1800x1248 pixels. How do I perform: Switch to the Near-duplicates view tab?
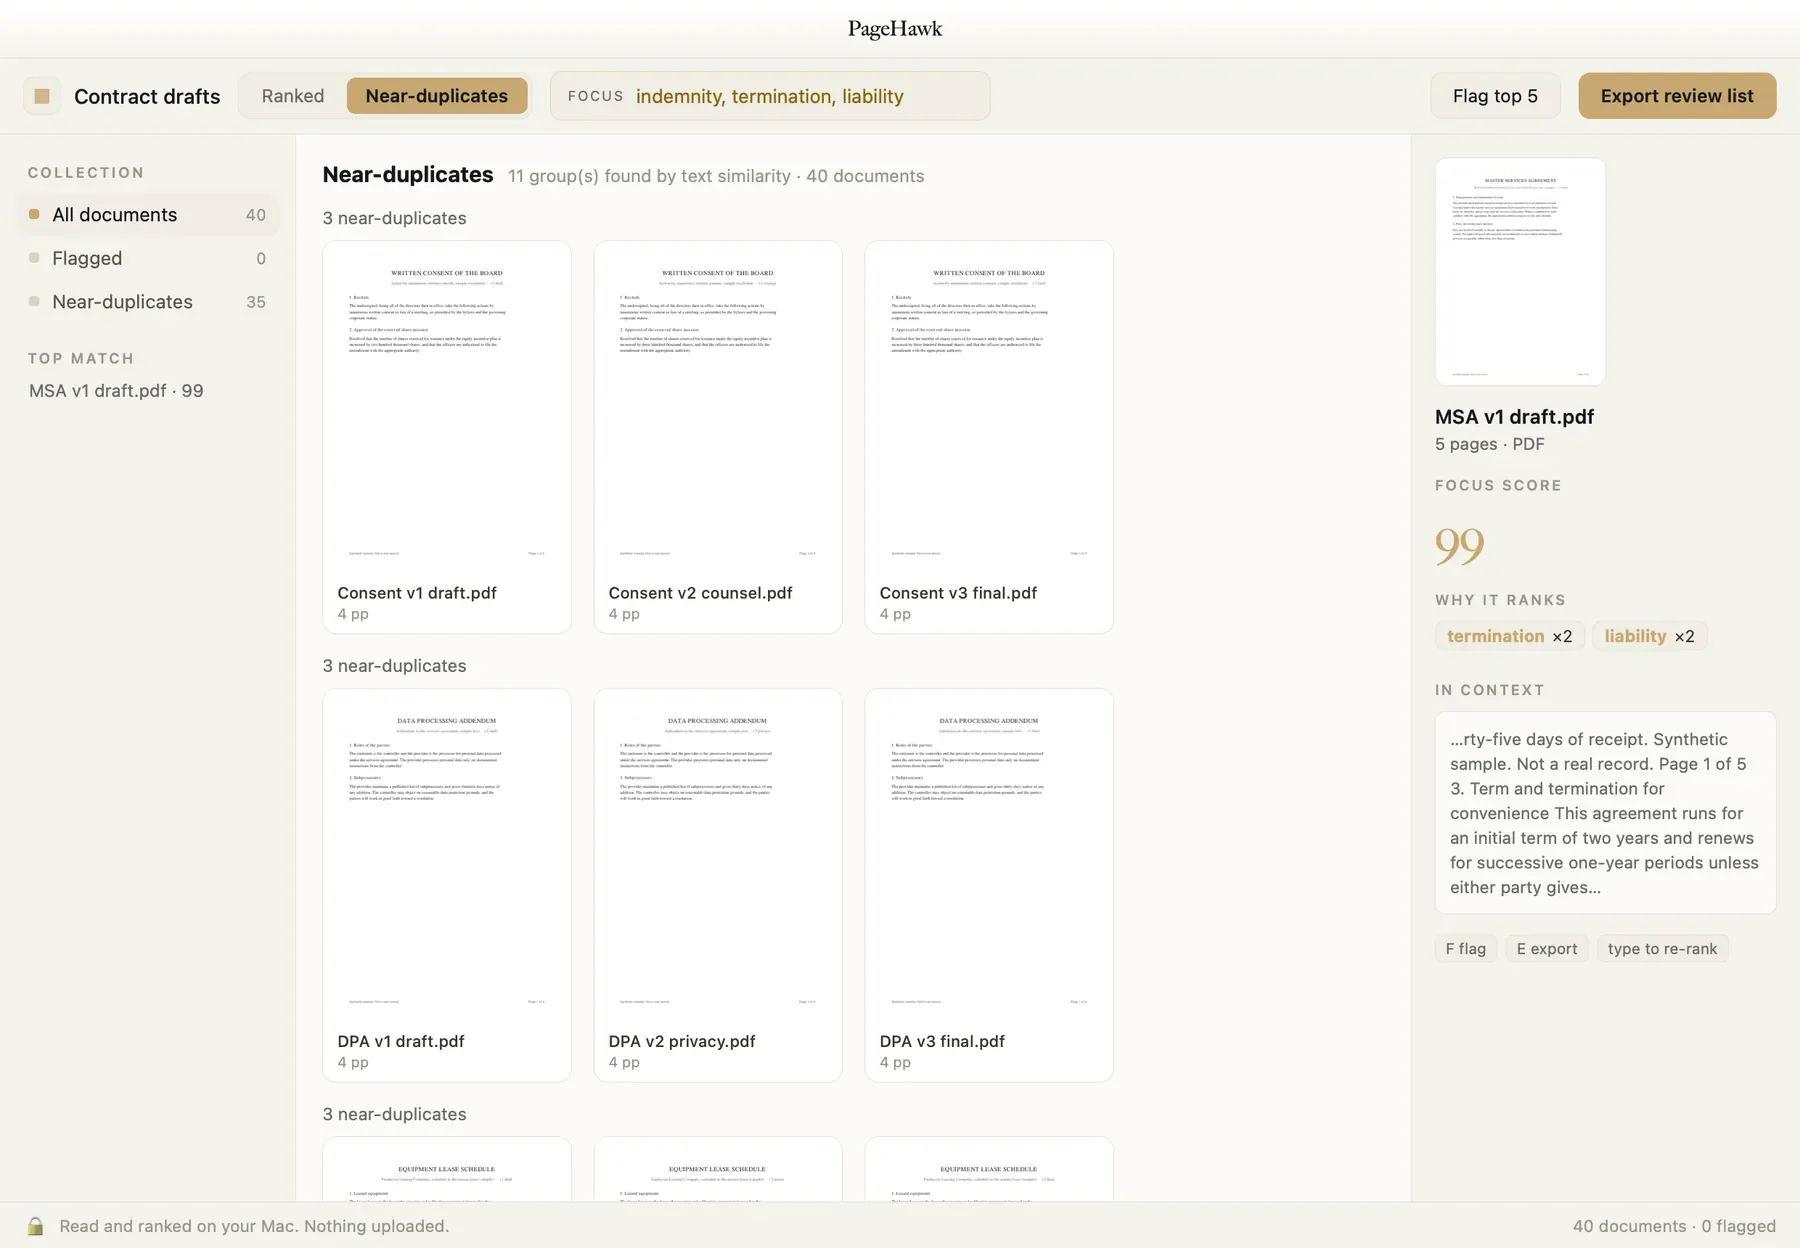pos(437,96)
